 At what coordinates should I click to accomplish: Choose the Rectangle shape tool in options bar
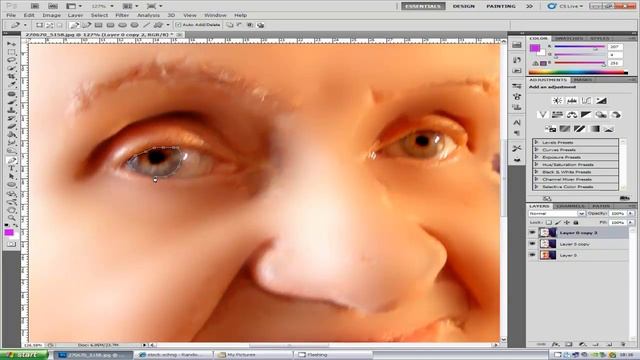coord(98,25)
